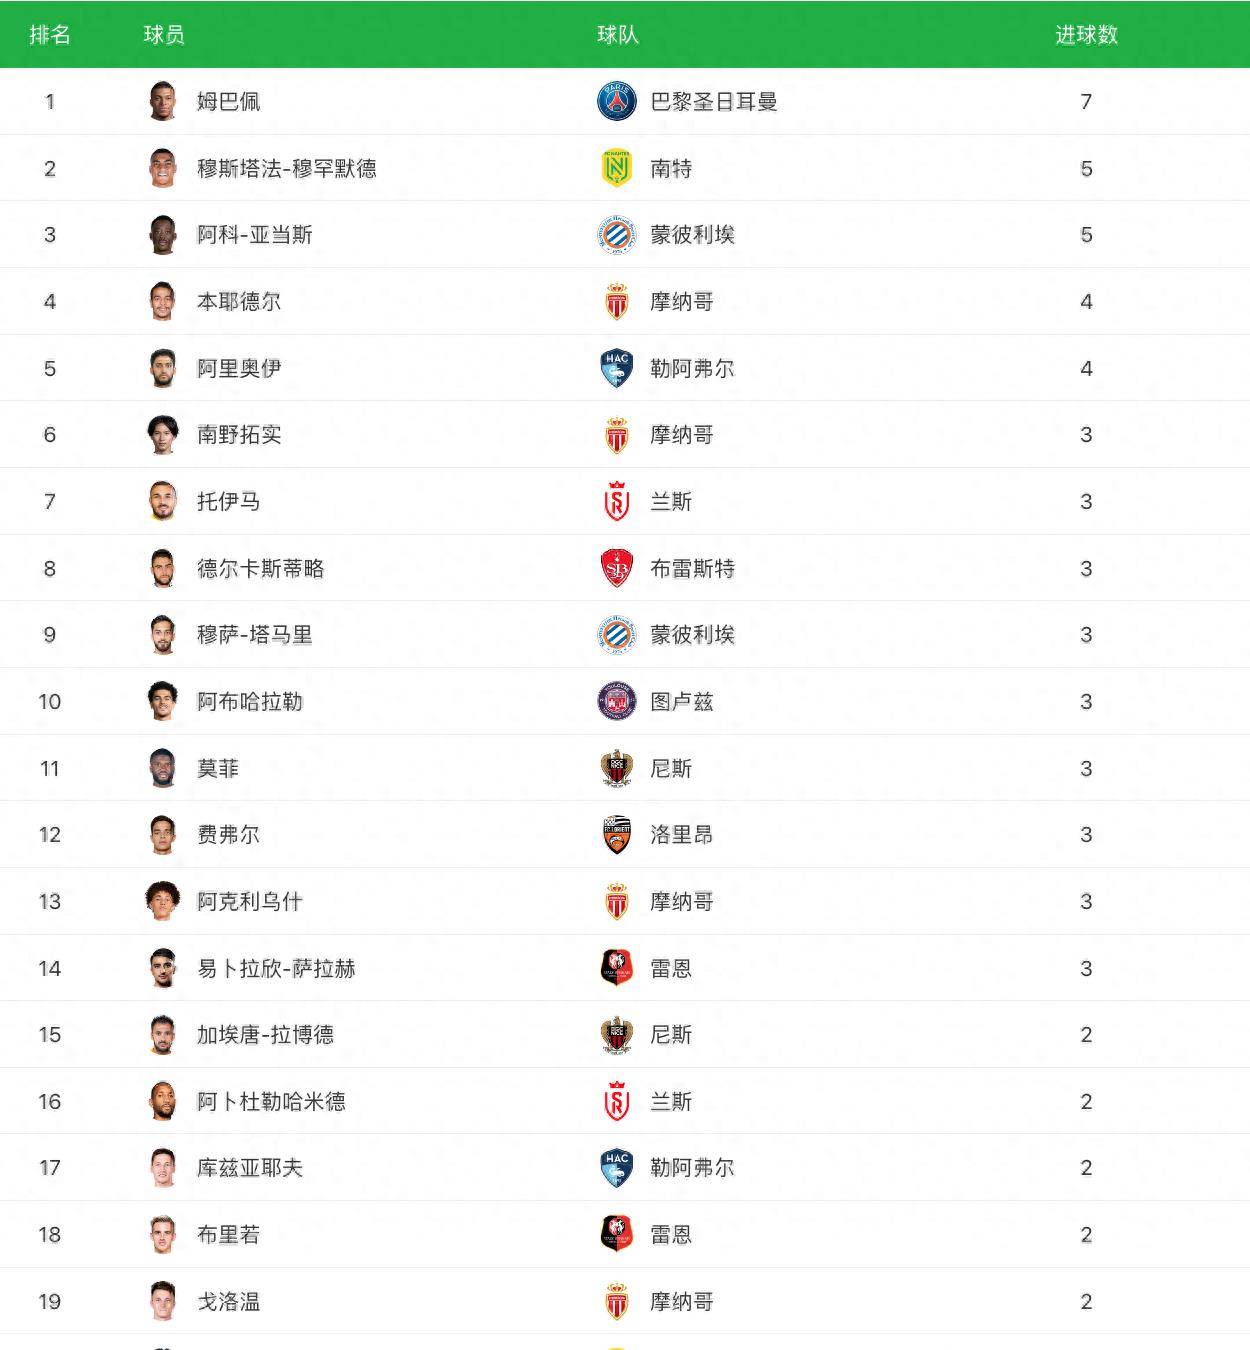This screenshot has height=1350, width=1250.
Task: Click the Toulouse purple club badge
Action: (616, 701)
